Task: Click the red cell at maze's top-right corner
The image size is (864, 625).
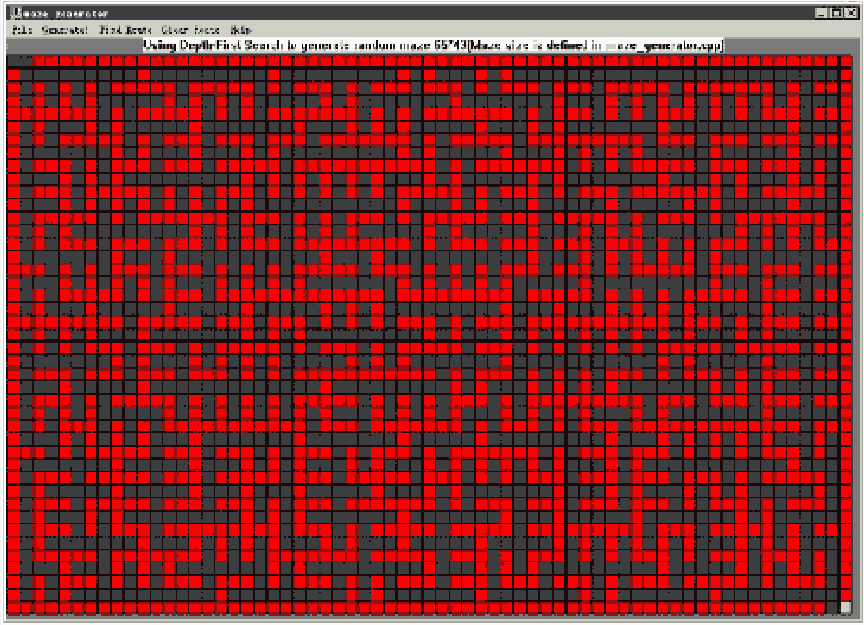Action: click(x=846, y=61)
